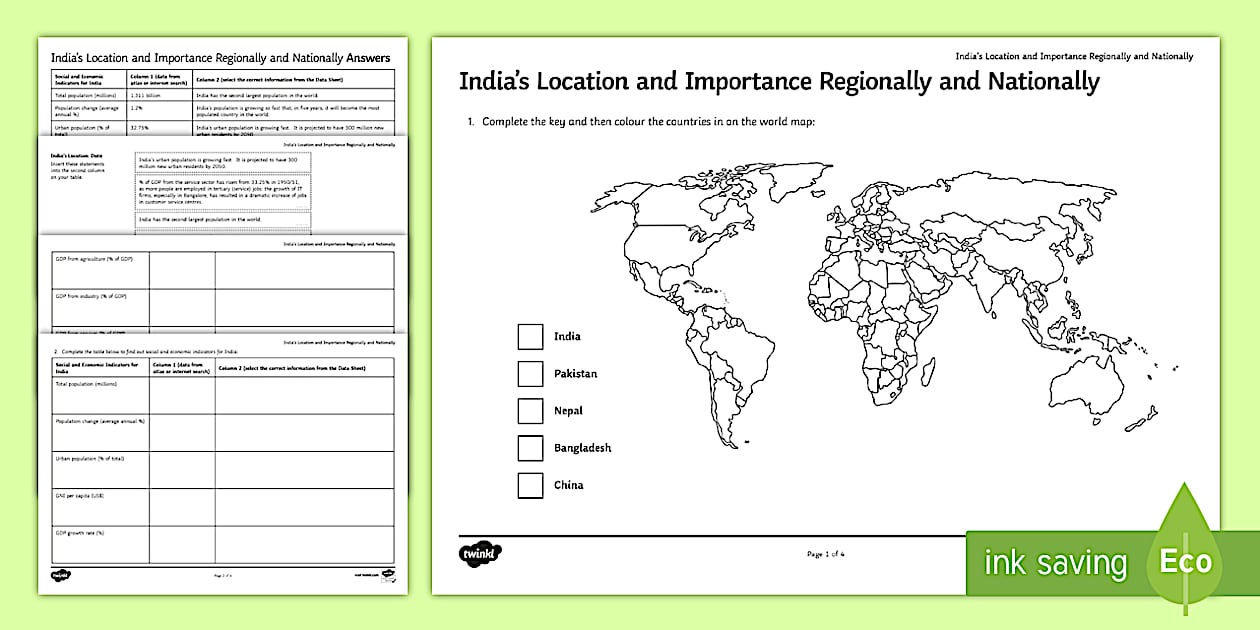Check the Pakistan box in the key
The width and height of the screenshot is (1260, 630).
(x=529, y=374)
